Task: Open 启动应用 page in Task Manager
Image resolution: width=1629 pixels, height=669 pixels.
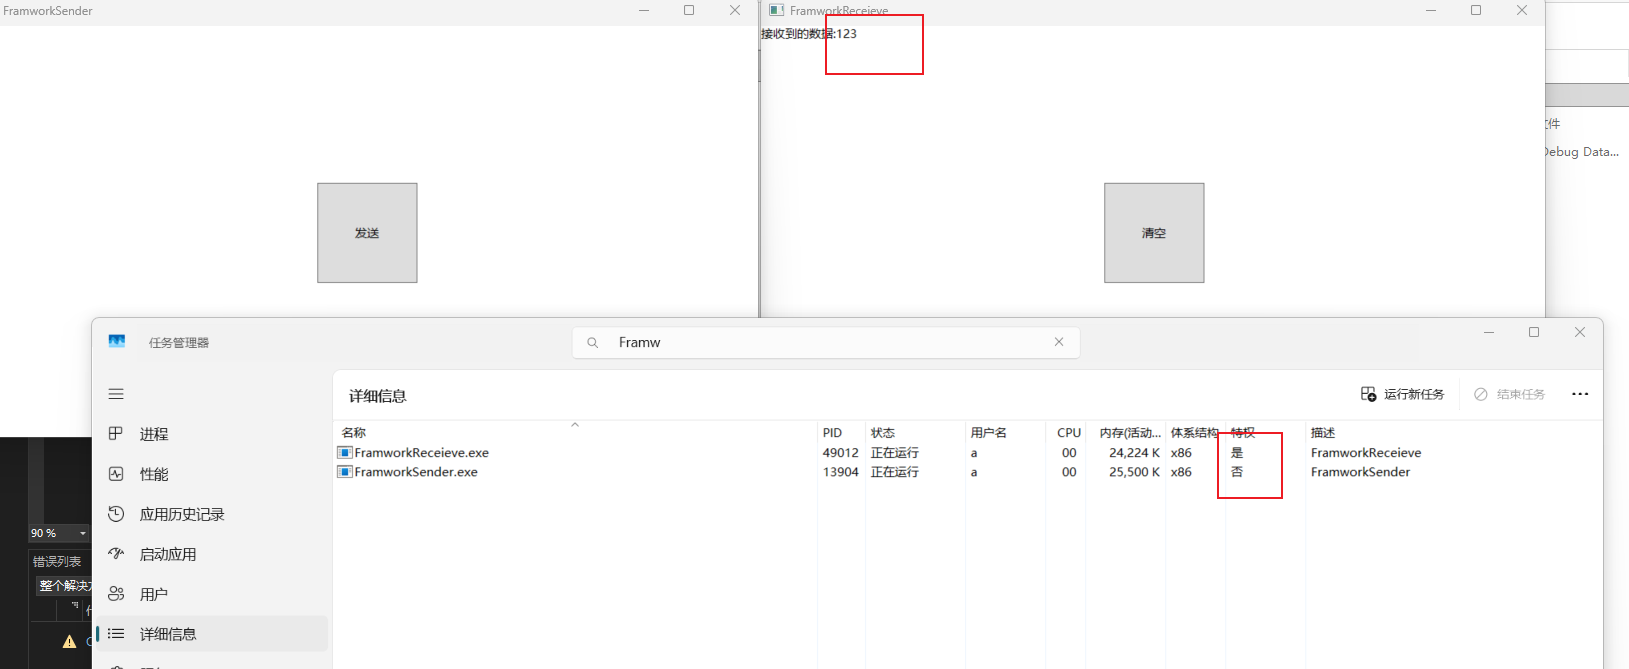Action: 212,554
